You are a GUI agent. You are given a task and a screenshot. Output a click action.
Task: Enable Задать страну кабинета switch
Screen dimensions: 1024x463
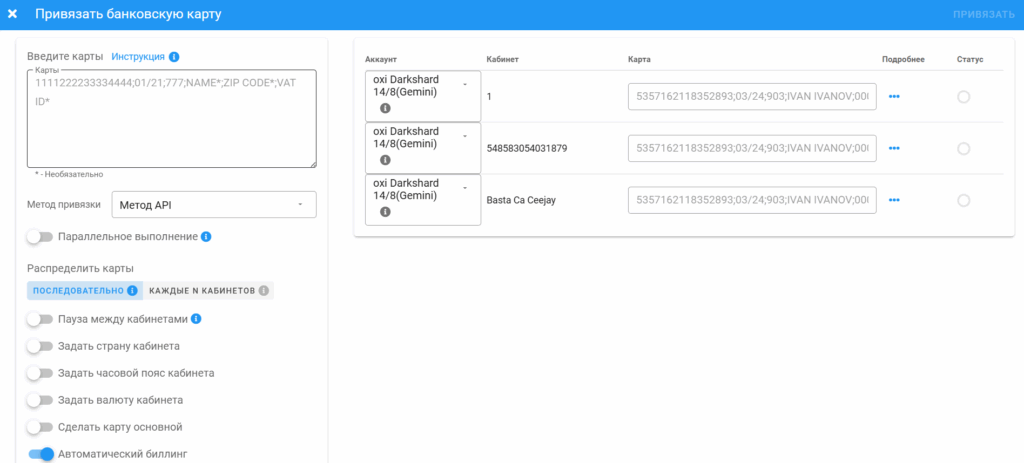pyautogui.click(x=40, y=346)
